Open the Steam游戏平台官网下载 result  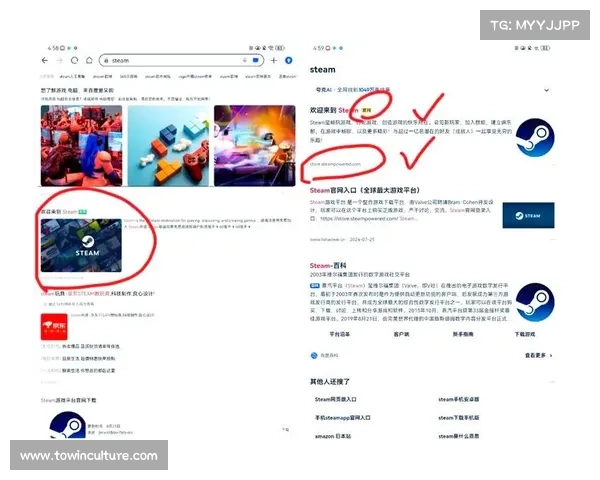click(x=68, y=400)
